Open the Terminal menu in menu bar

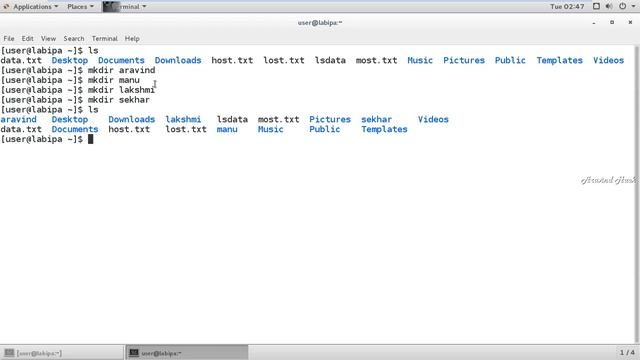coord(104,38)
